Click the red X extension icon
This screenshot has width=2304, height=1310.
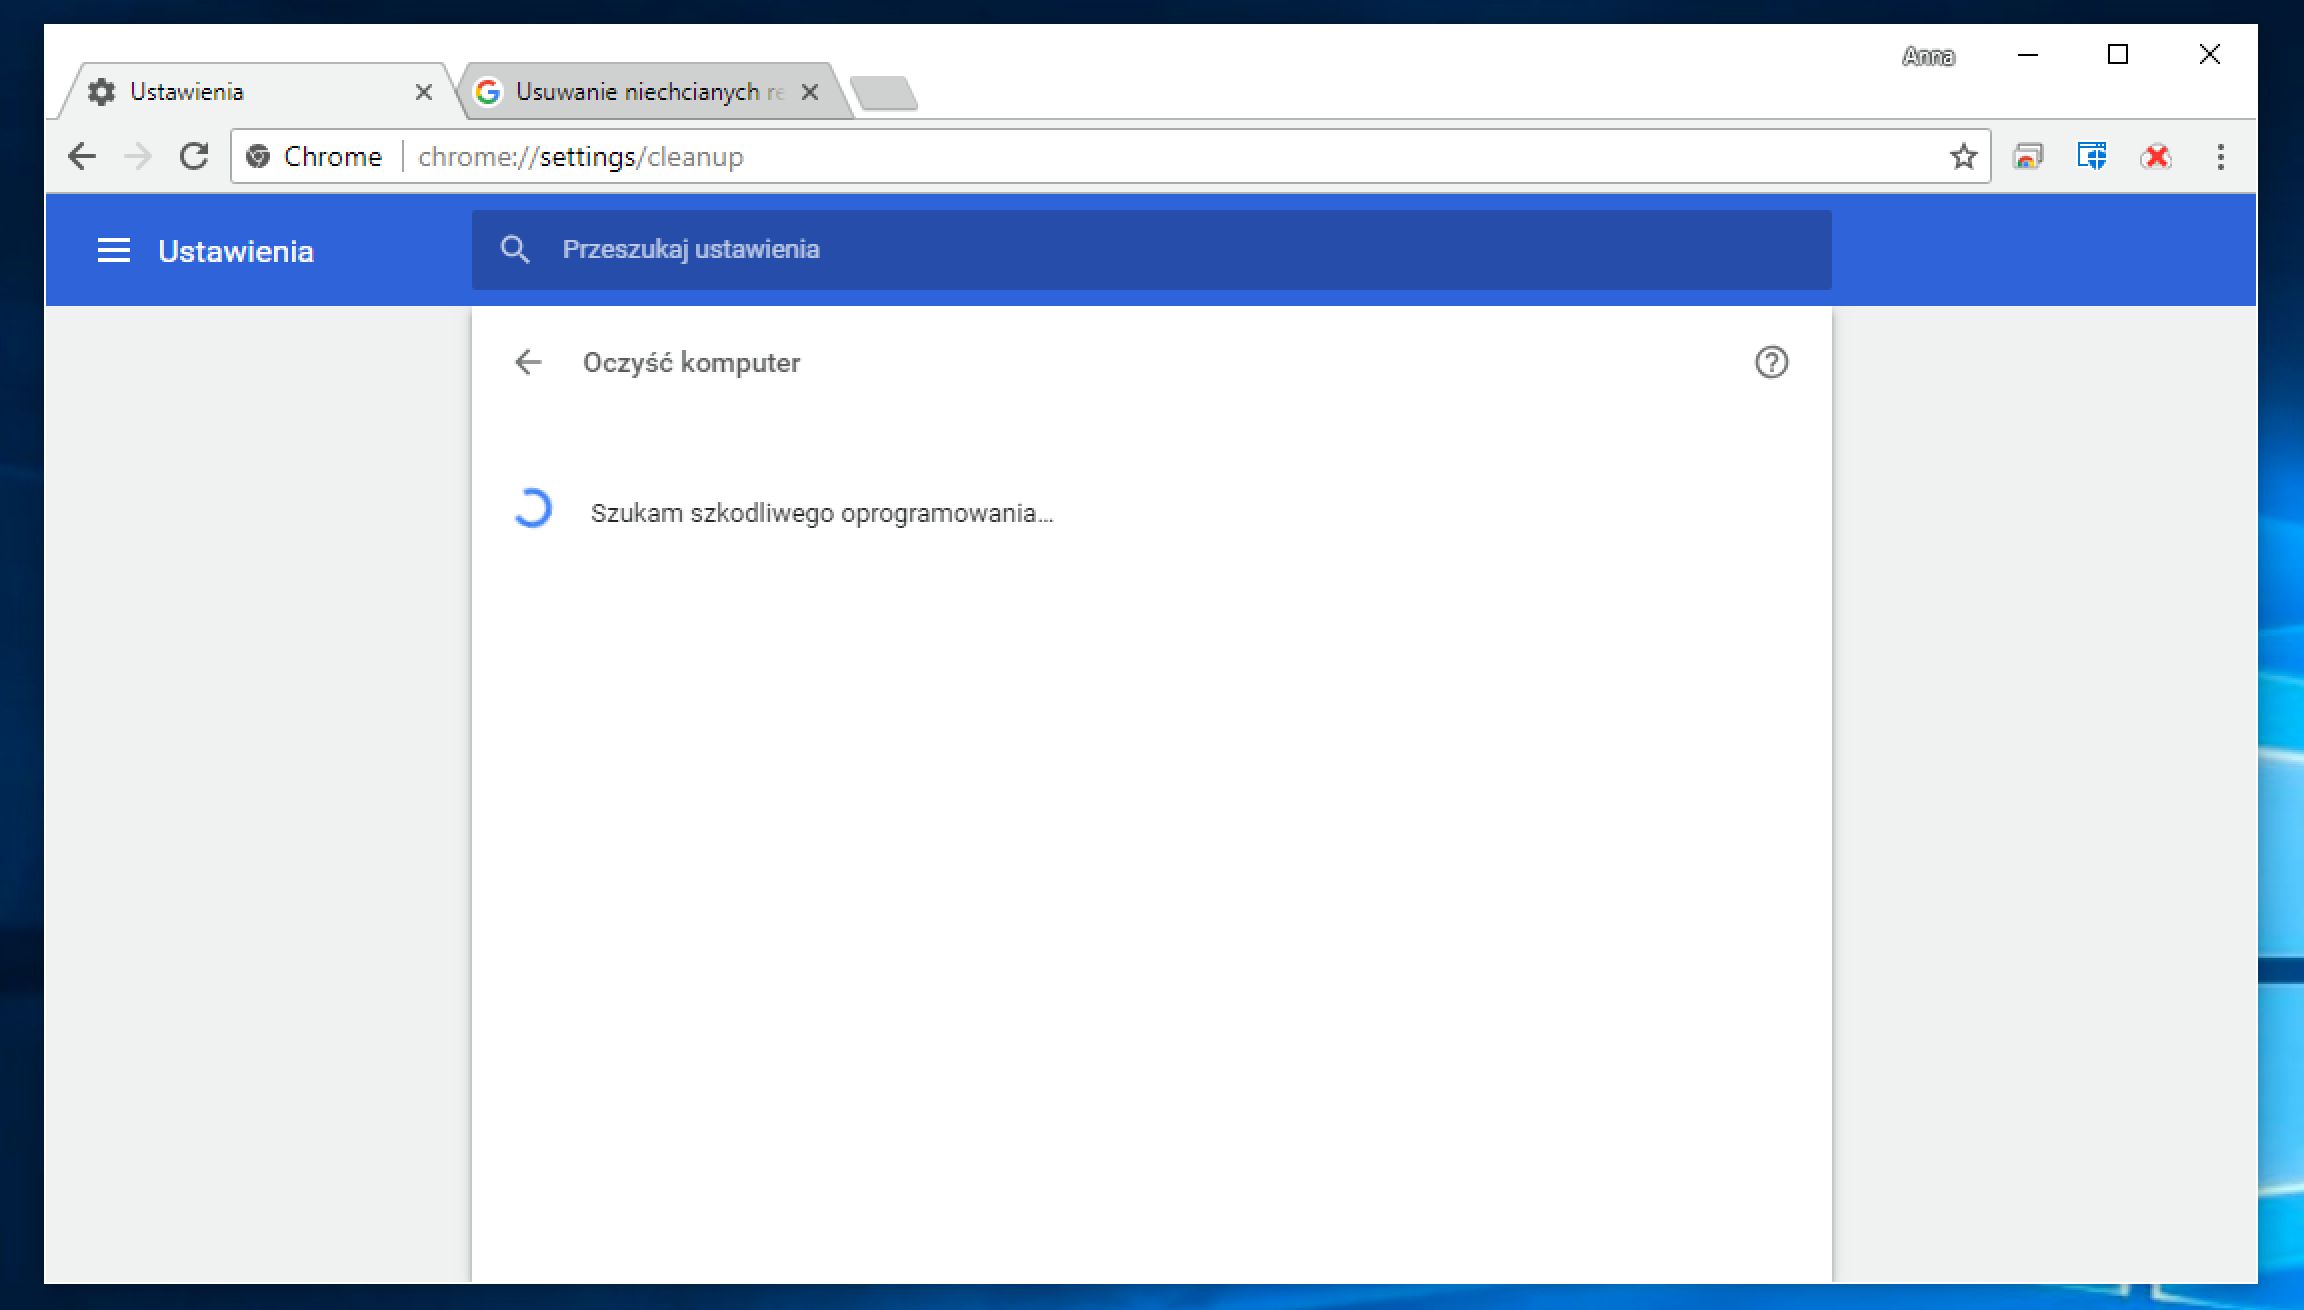[2156, 156]
